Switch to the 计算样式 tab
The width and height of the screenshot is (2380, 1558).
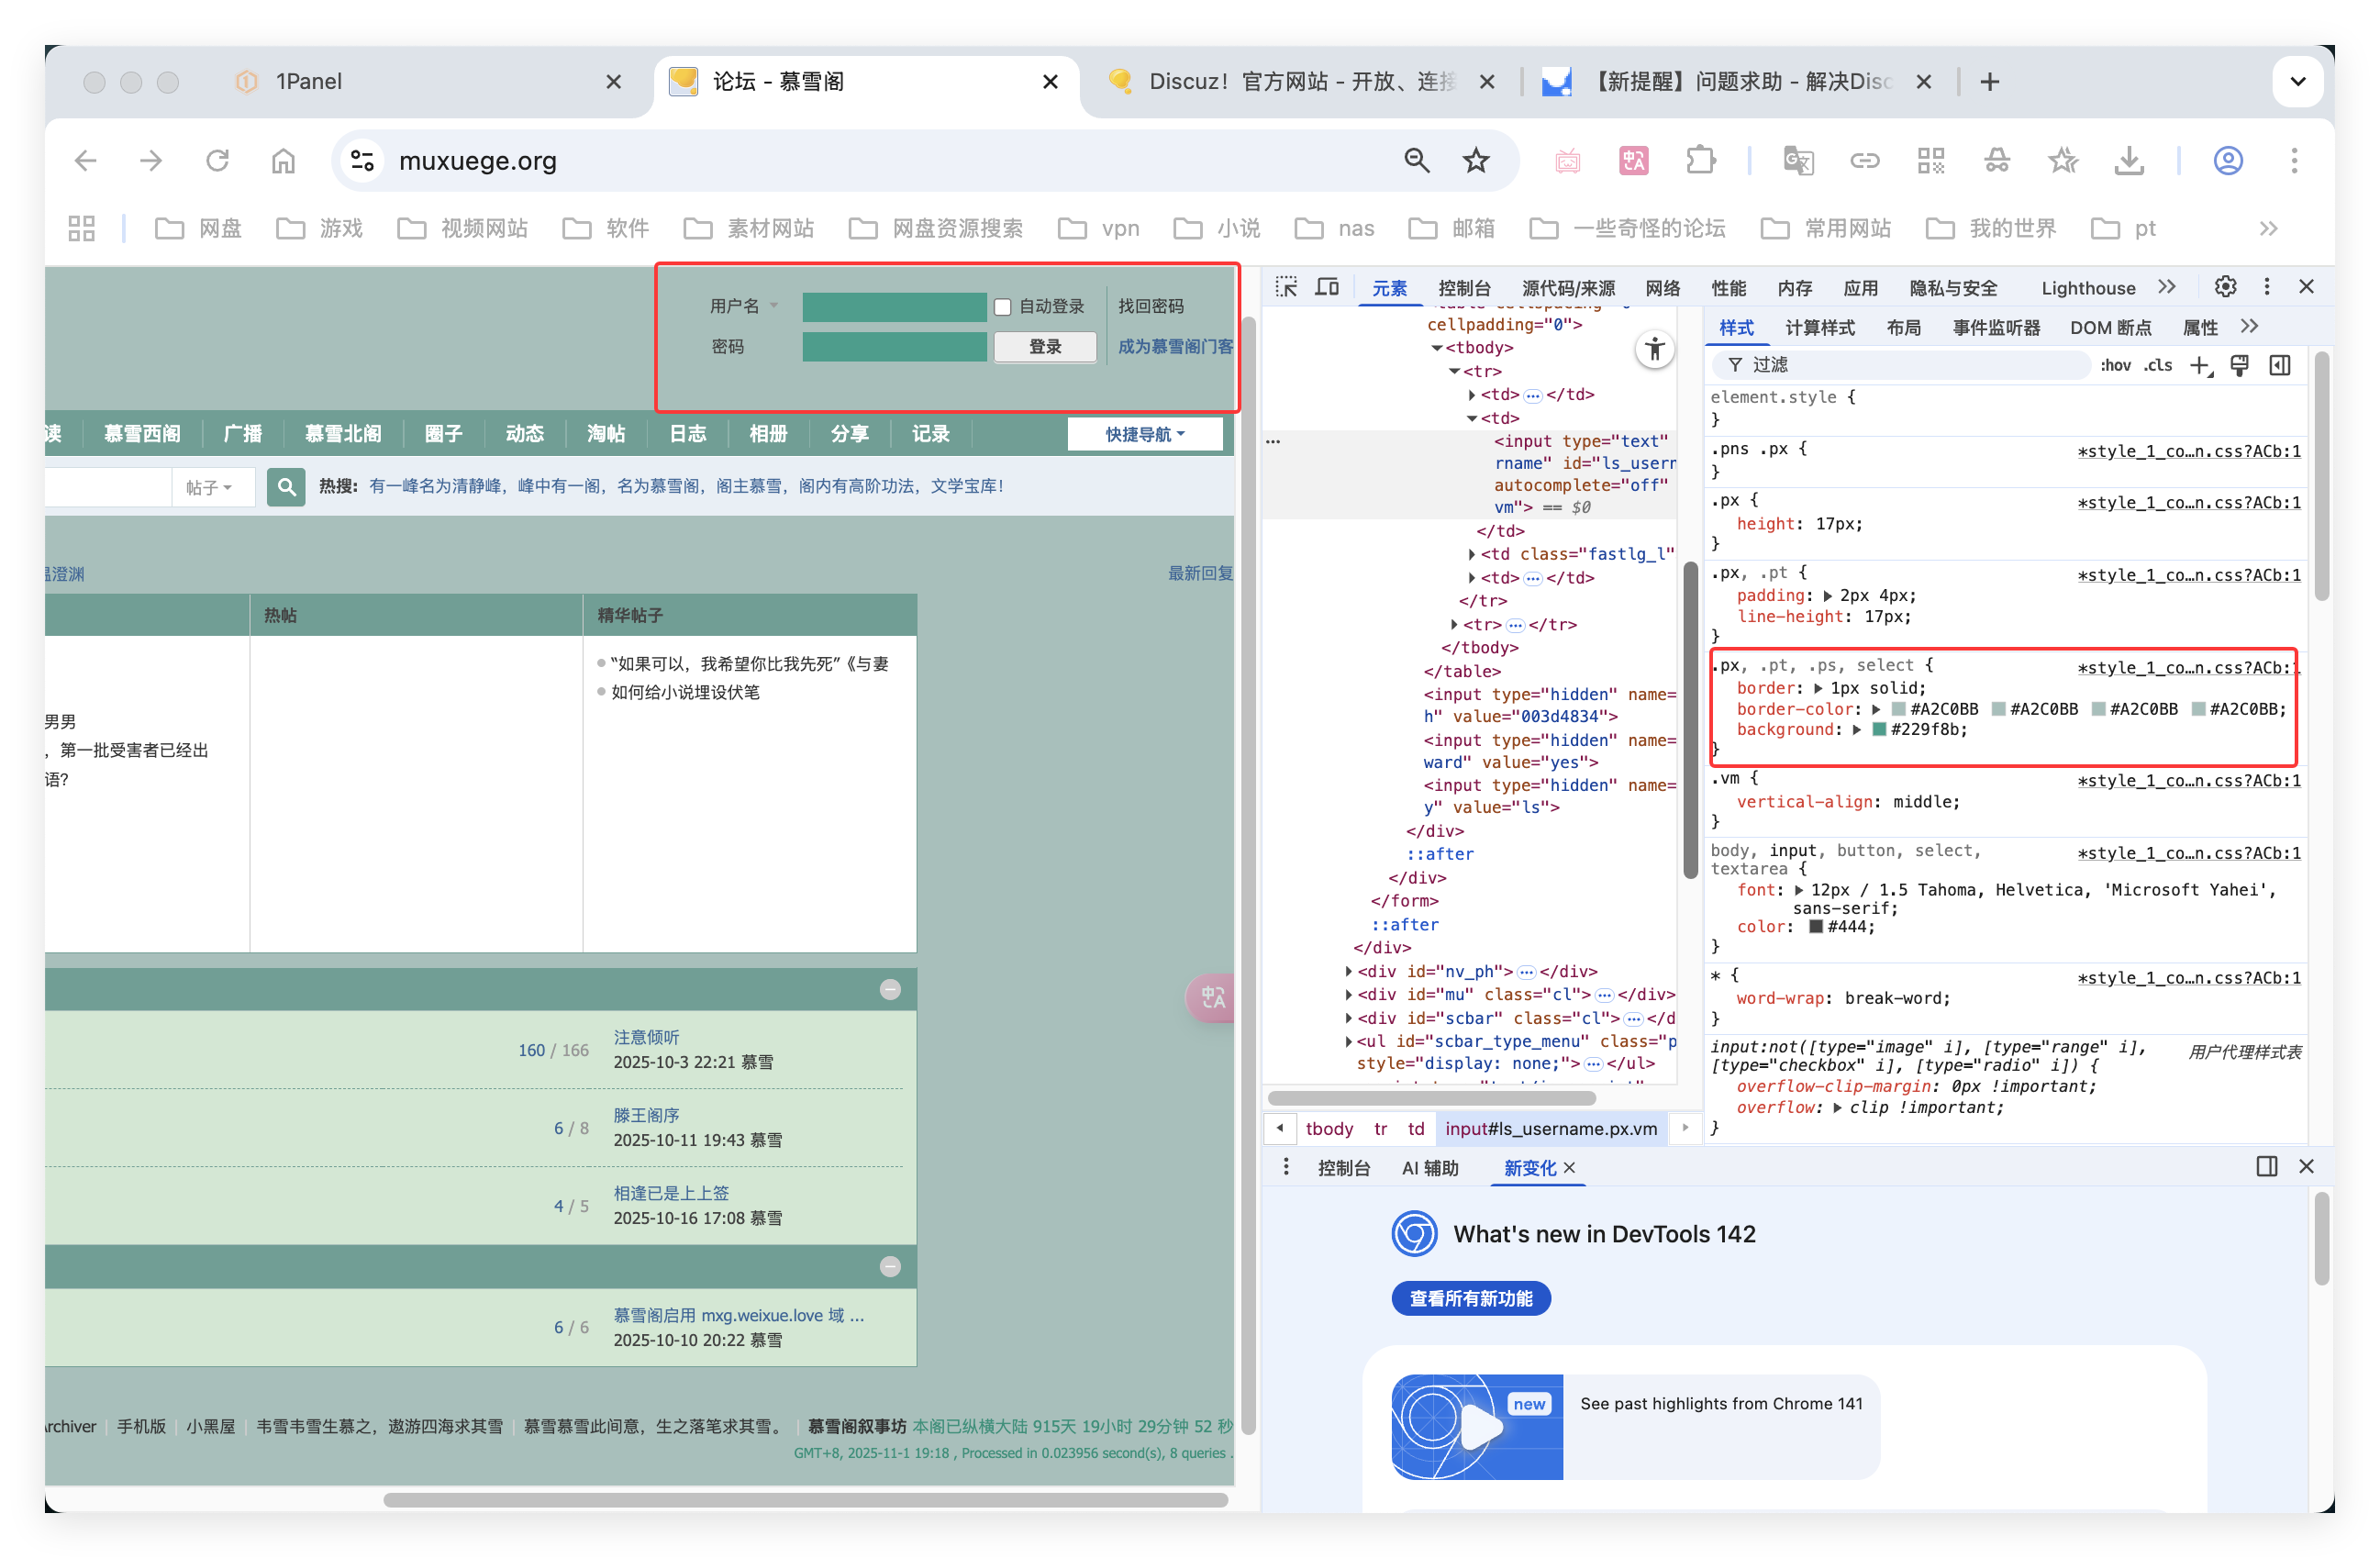[1820, 327]
